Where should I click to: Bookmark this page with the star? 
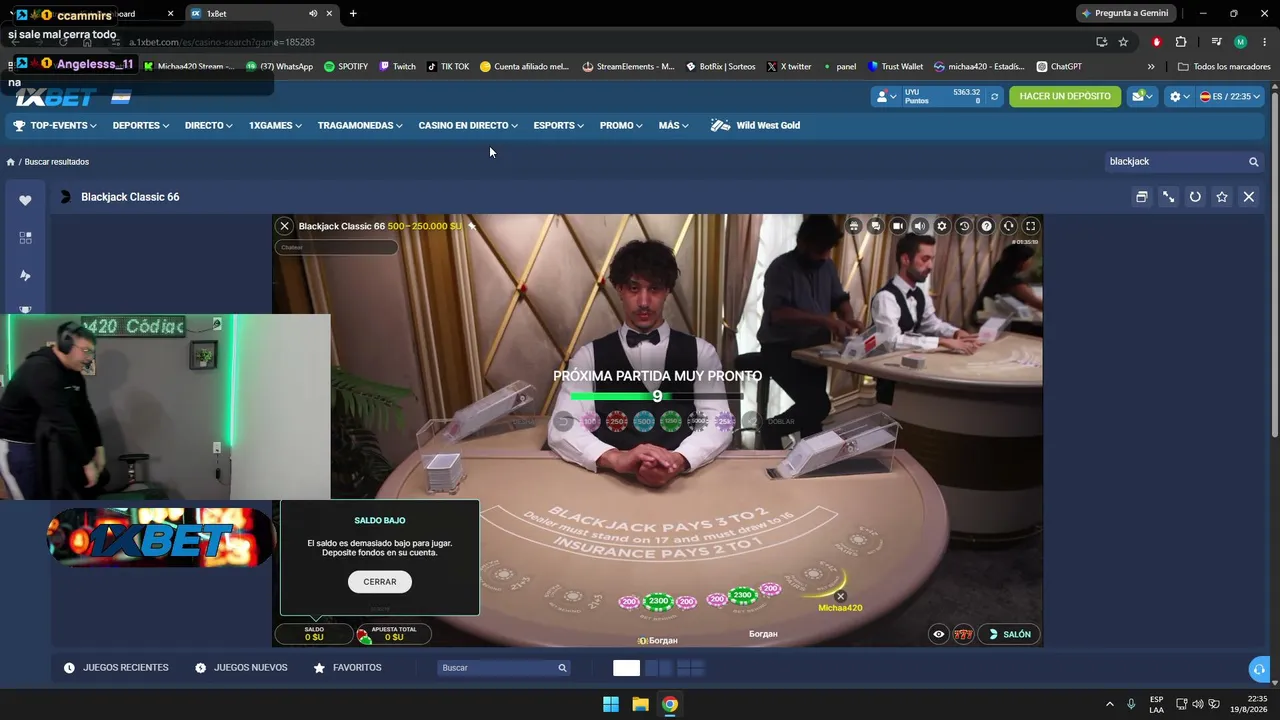click(x=1123, y=42)
